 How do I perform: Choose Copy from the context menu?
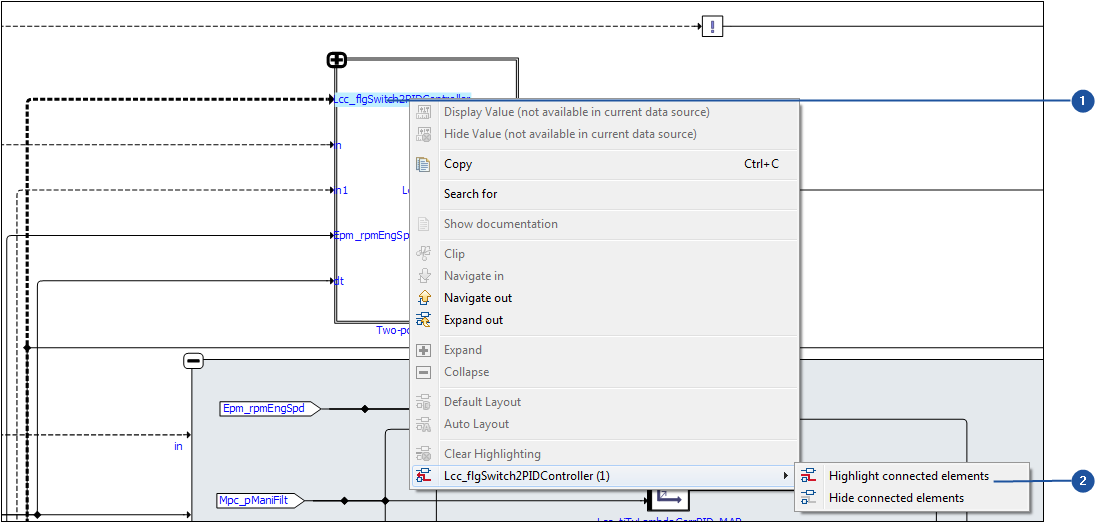[458, 164]
